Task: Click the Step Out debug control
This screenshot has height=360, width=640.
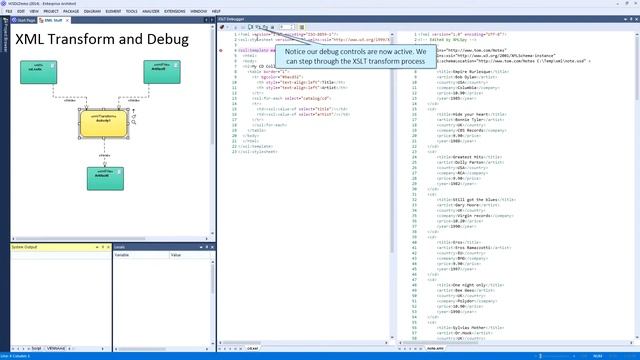Action: coord(265,27)
